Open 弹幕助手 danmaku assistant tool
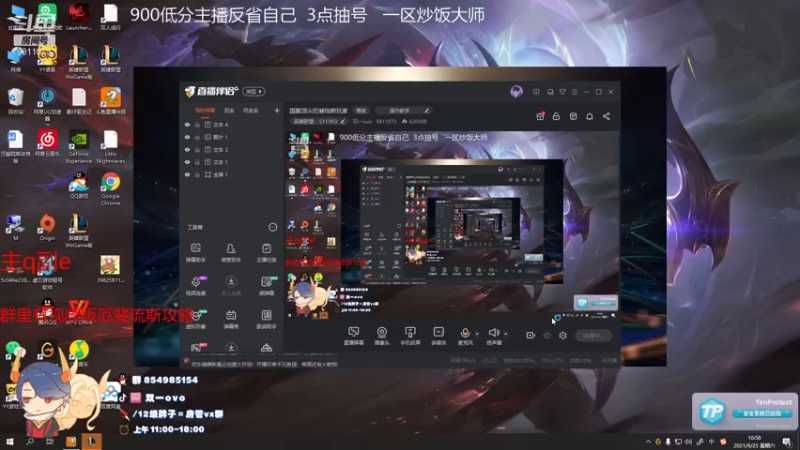 [195, 253]
